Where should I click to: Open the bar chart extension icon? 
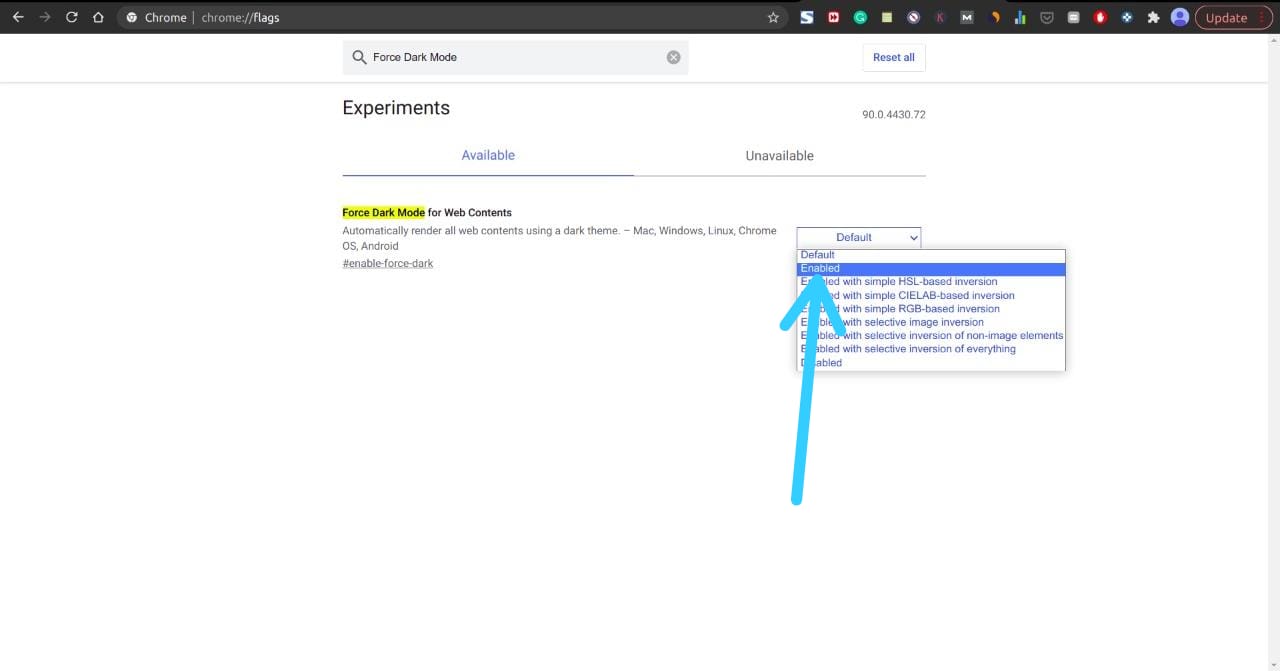pos(1020,17)
